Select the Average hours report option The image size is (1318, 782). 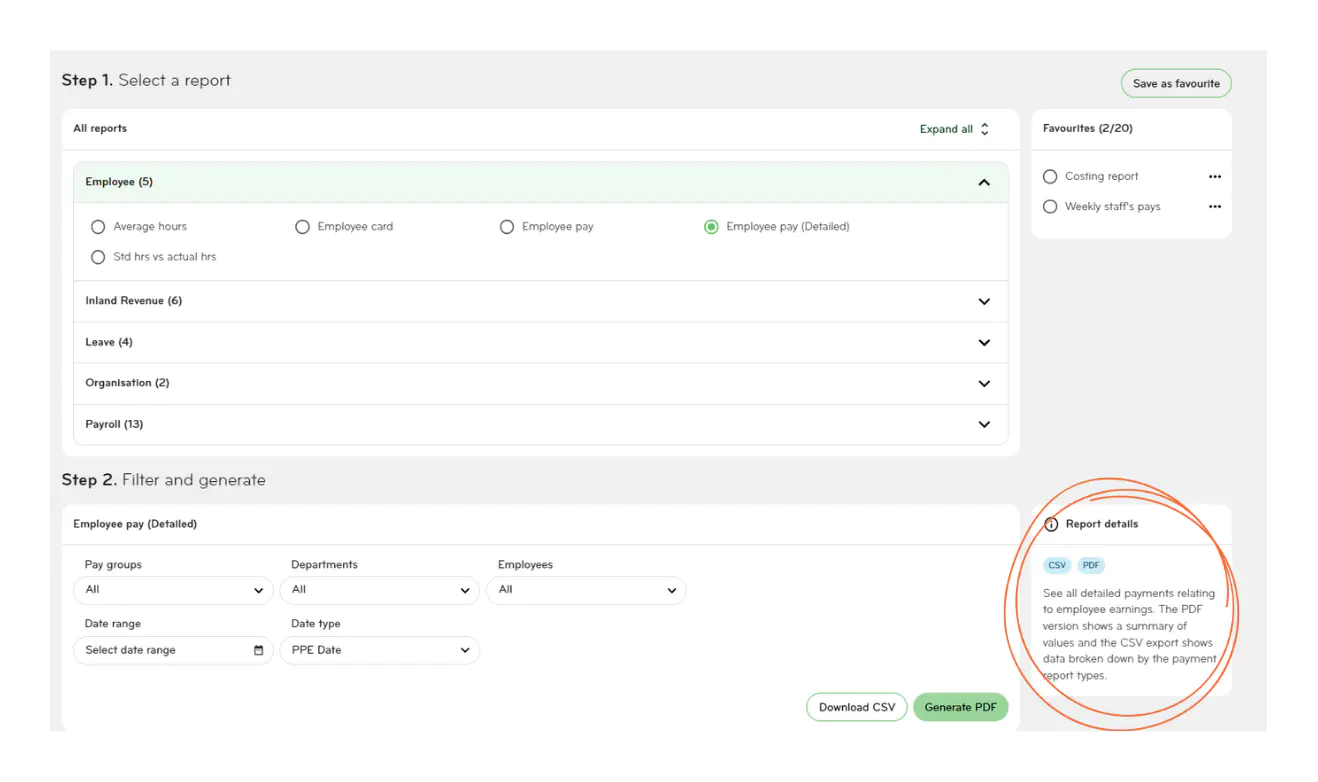98,226
